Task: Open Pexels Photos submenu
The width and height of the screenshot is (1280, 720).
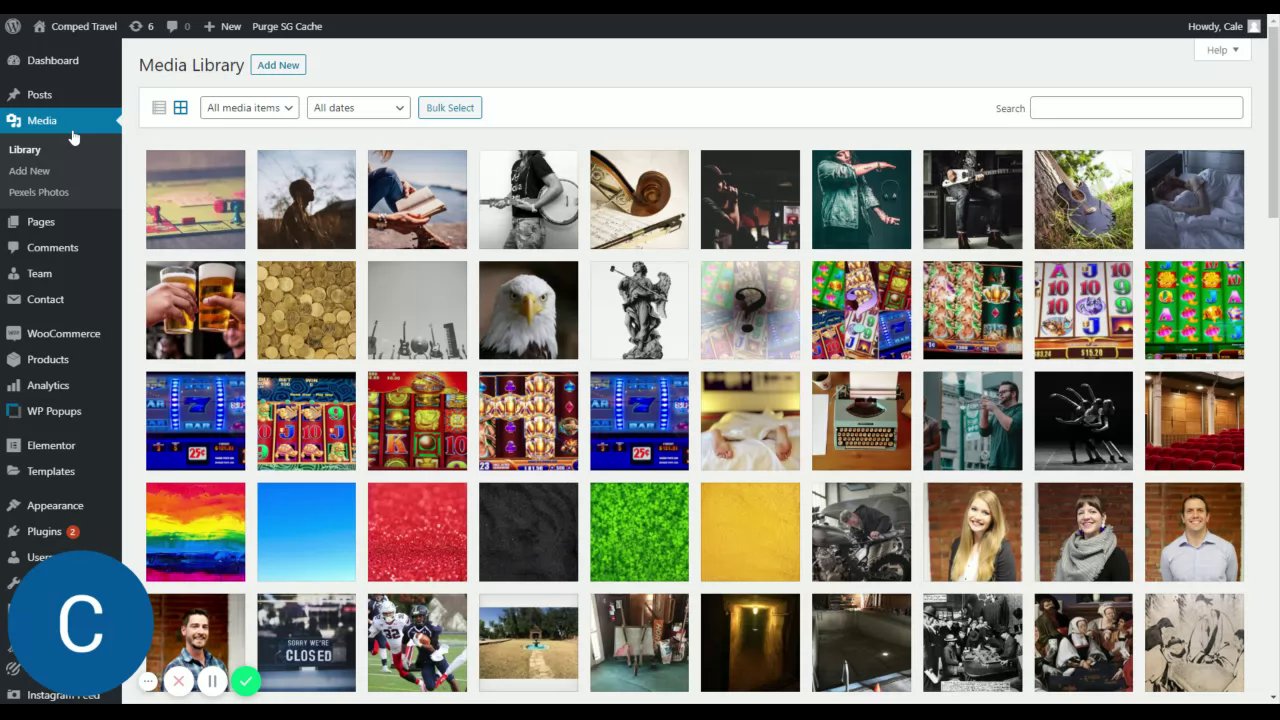Action: pyautogui.click(x=39, y=192)
